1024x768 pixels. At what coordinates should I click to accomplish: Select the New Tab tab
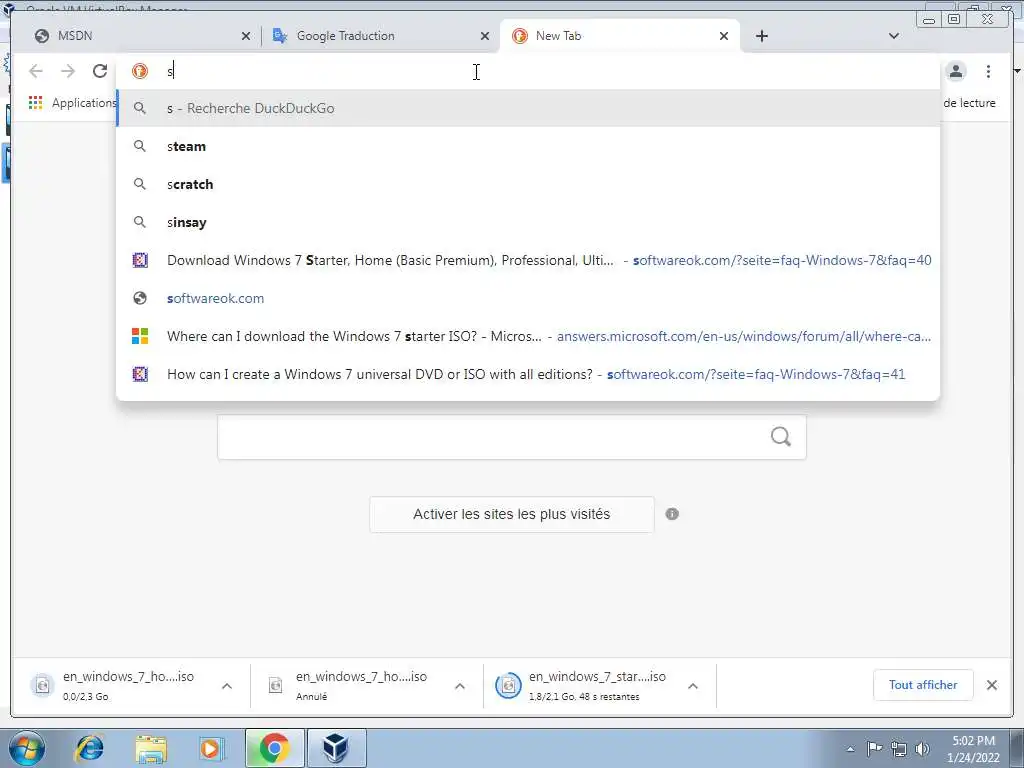pos(619,37)
